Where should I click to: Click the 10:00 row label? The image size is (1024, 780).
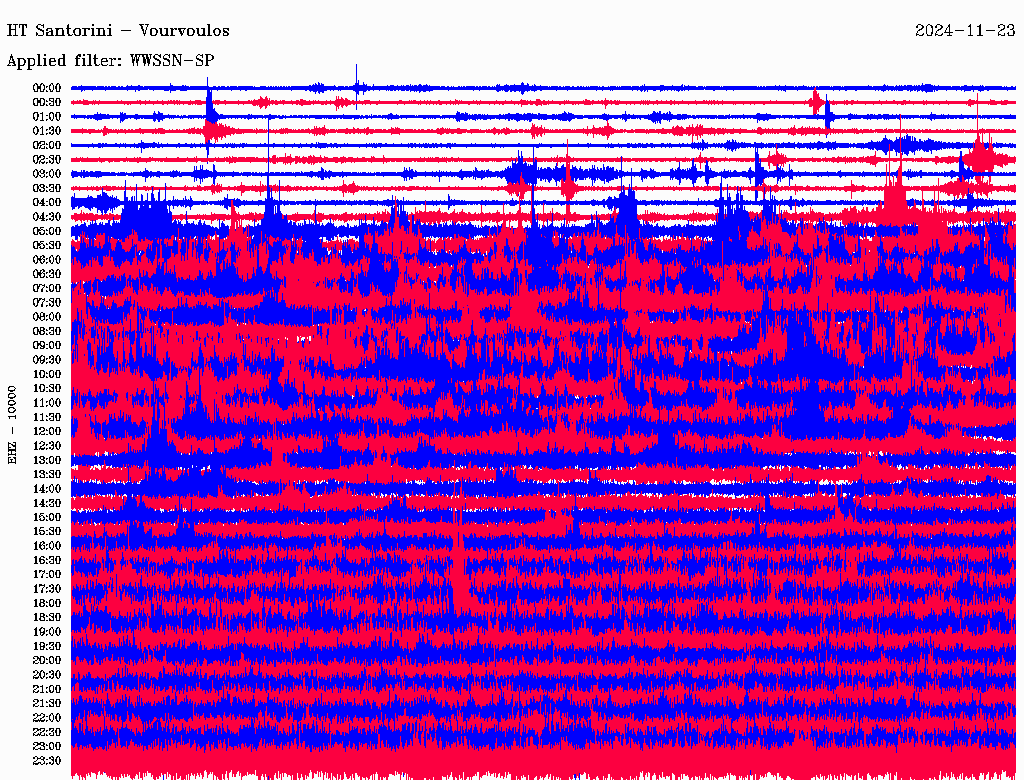[x=47, y=374]
